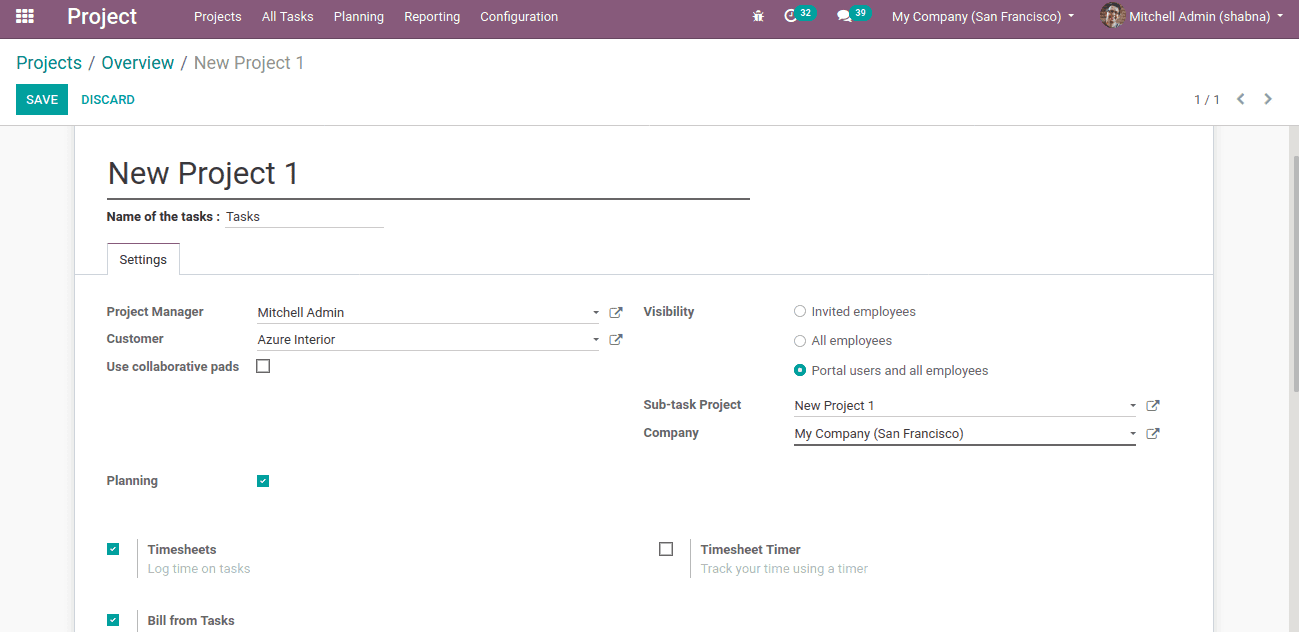Expand Sub-task Project dropdown arrow
Screen dimensions: 1299x632
click(1133, 406)
